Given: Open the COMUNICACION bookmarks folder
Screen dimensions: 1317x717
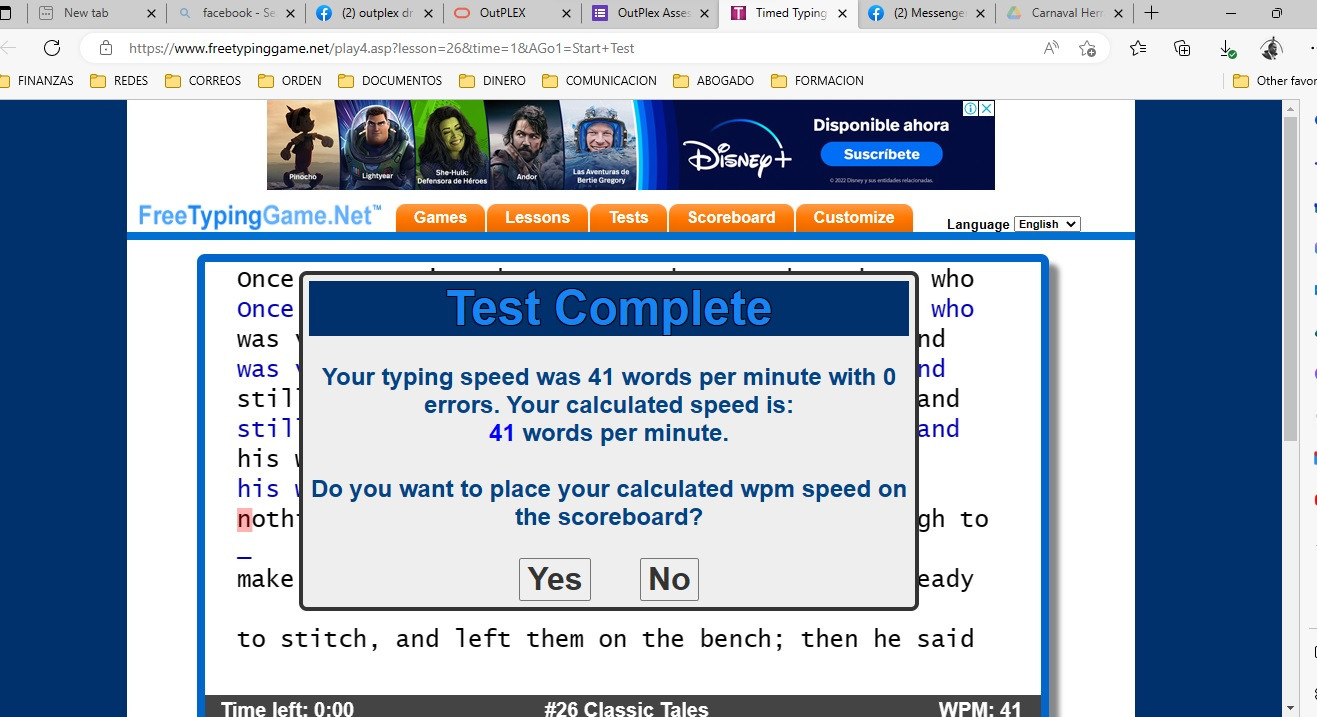Looking at the screenshot, I should tap(599, 81).
